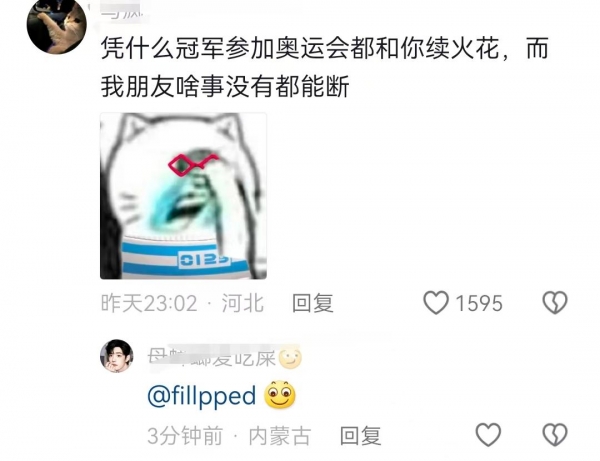Like the @fillpped reply with heart icon

[488, 435]
